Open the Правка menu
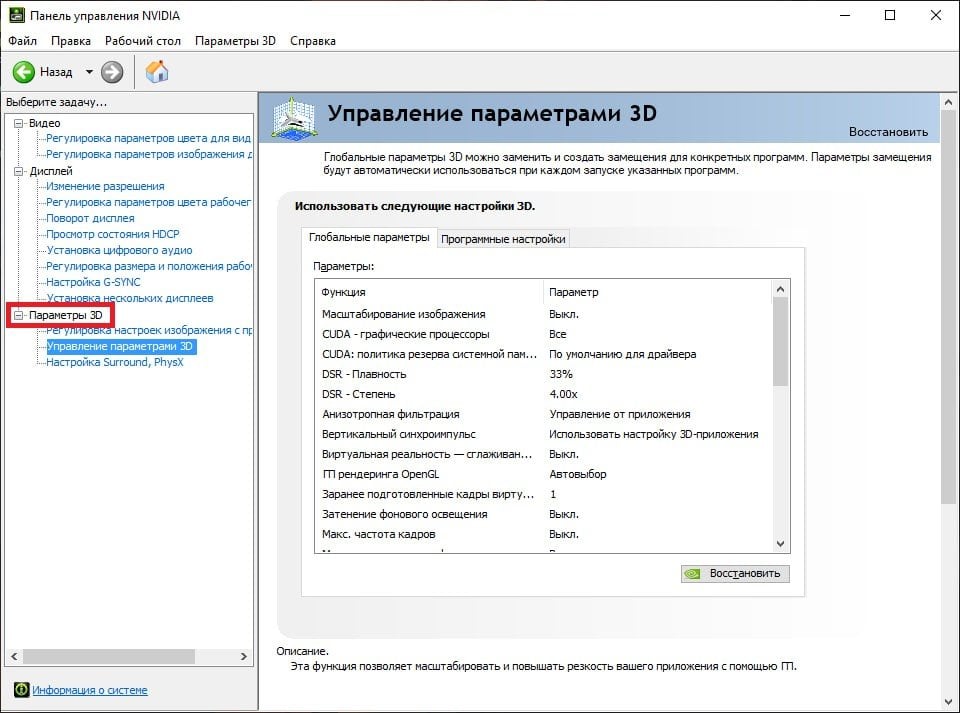 coord(70,41)
